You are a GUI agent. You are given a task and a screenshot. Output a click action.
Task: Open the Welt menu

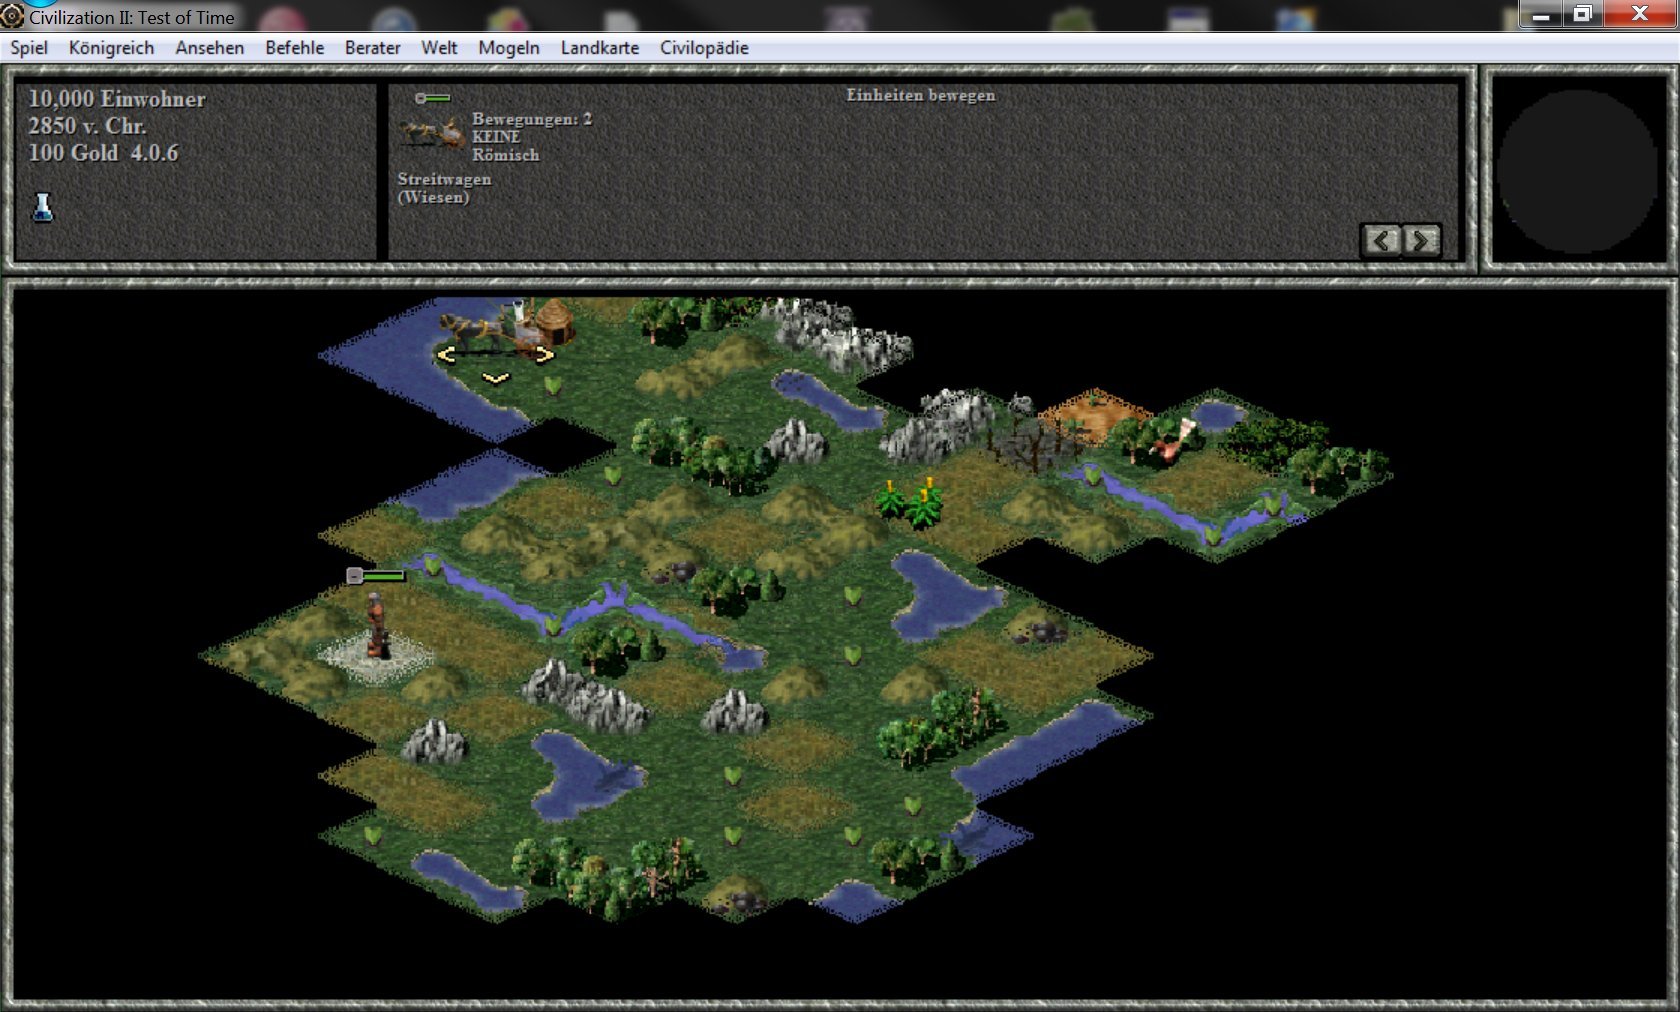pyautogui.click(x=439, y=48)
